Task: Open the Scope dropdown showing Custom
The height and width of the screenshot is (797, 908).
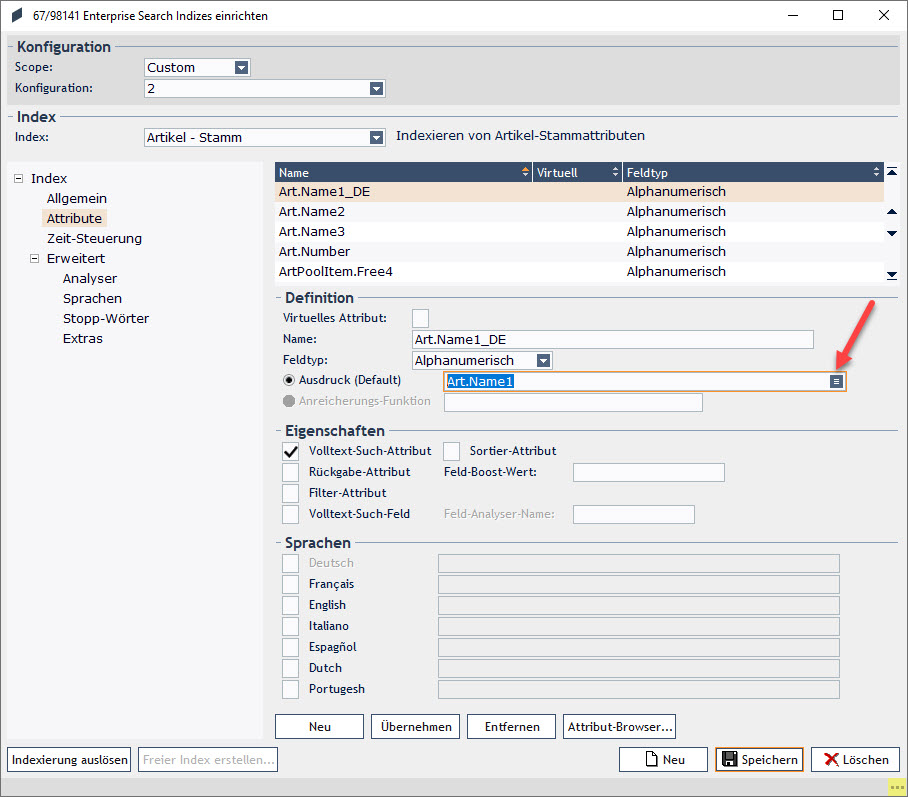Action: (241, 68)
